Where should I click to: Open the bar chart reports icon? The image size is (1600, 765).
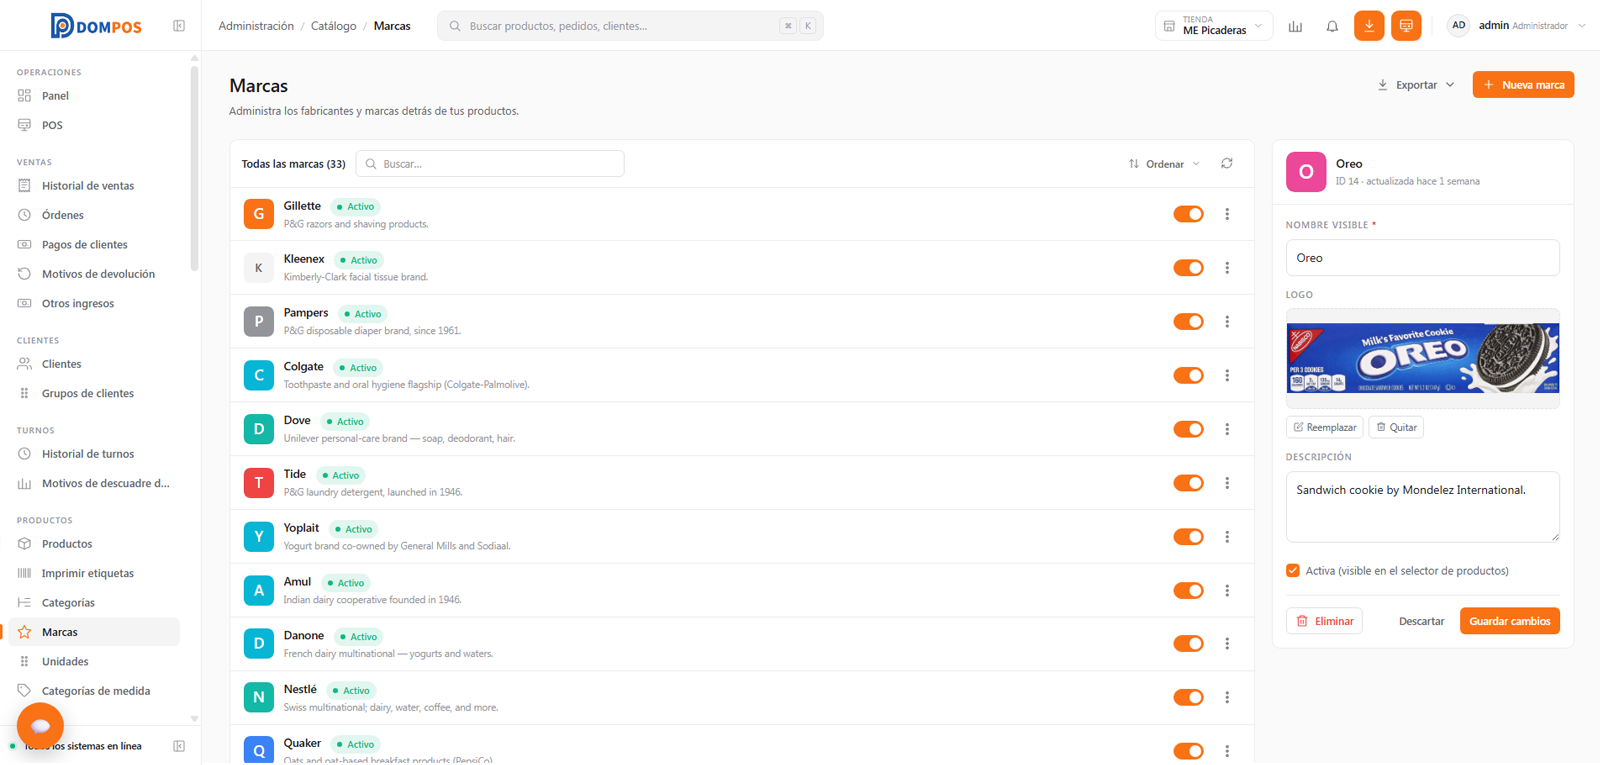pos(1295,26)
